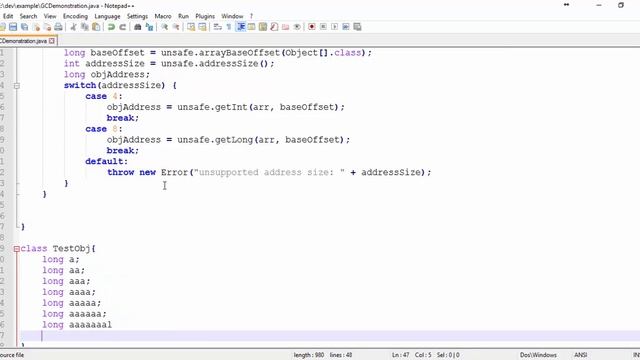Image resolution: width=640 pixels, height=360 pixels.
Task: Start macro recording with red dot
Action: tap(312, 27)
